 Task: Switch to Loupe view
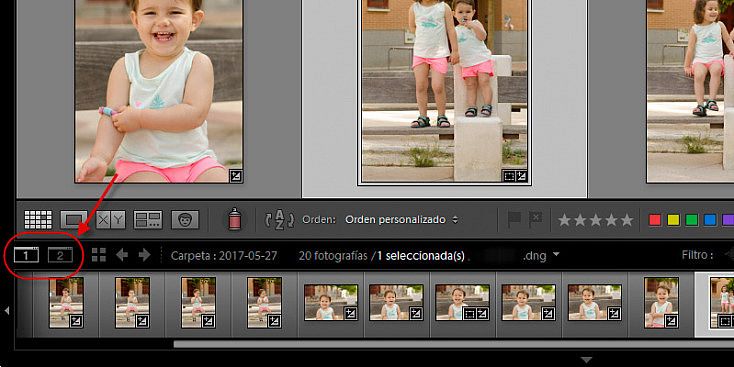click(x=74, y=220)
